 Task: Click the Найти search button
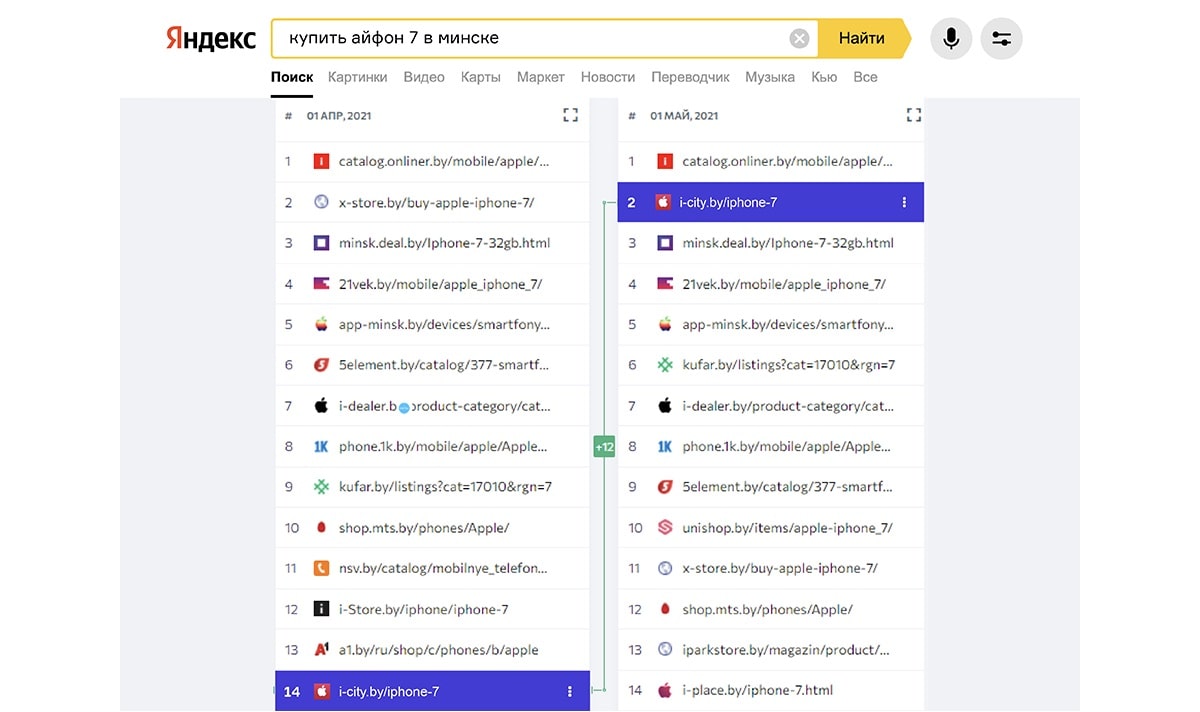[862, 39]
